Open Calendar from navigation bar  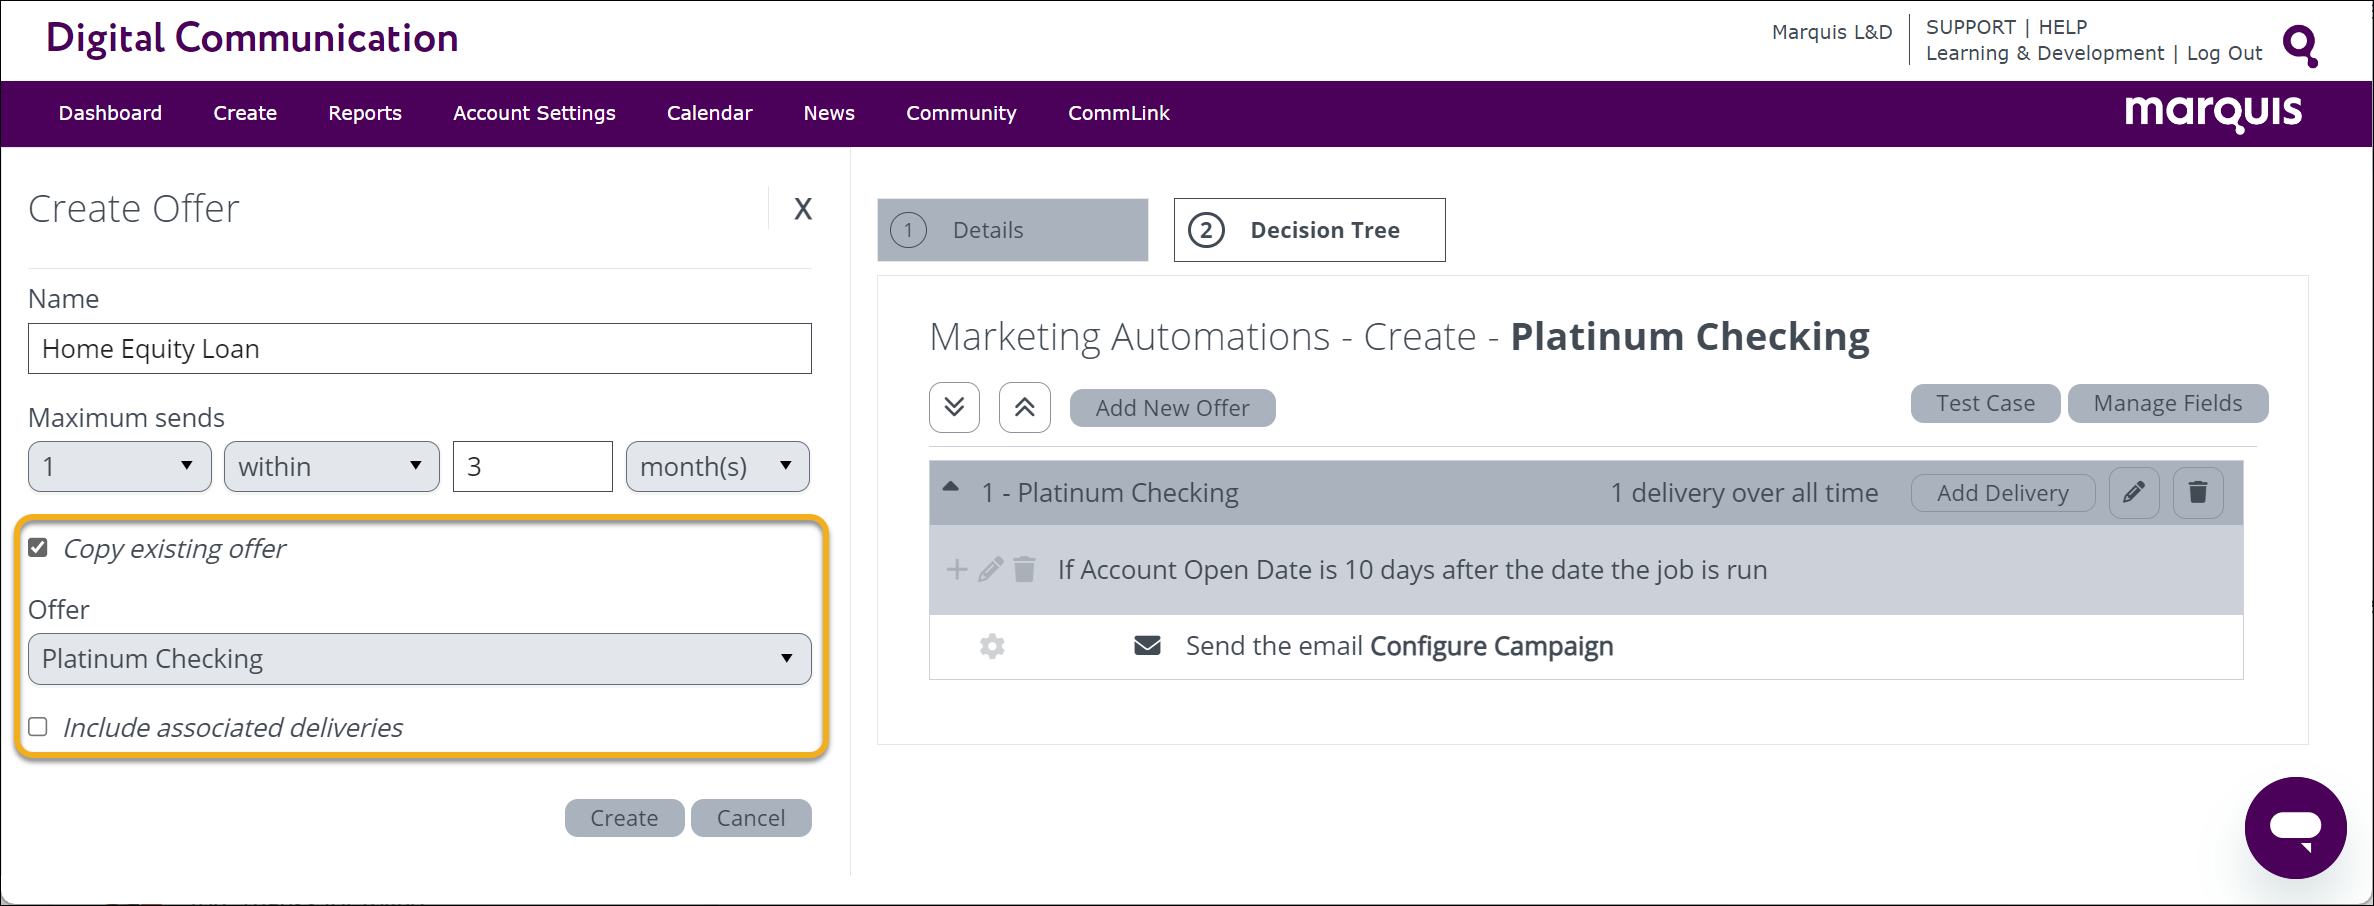click(x=709, y=113)
